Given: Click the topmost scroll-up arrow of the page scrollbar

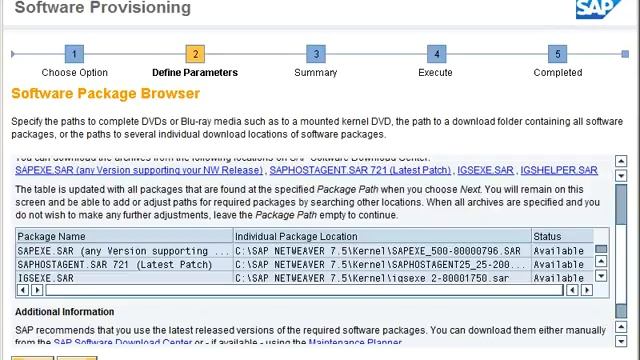Looking at the screenshot, I should [x=621, y=161].
